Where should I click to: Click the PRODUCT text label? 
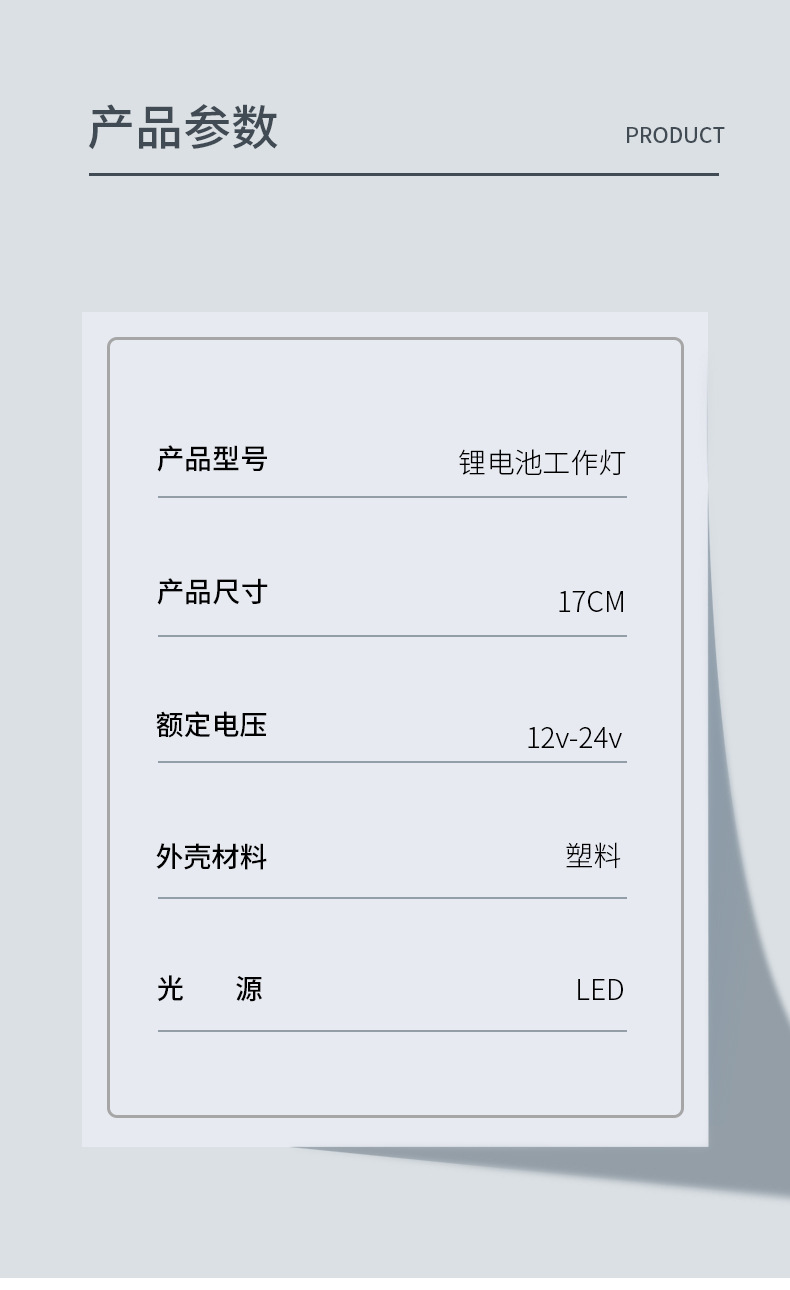pos(674,135)
